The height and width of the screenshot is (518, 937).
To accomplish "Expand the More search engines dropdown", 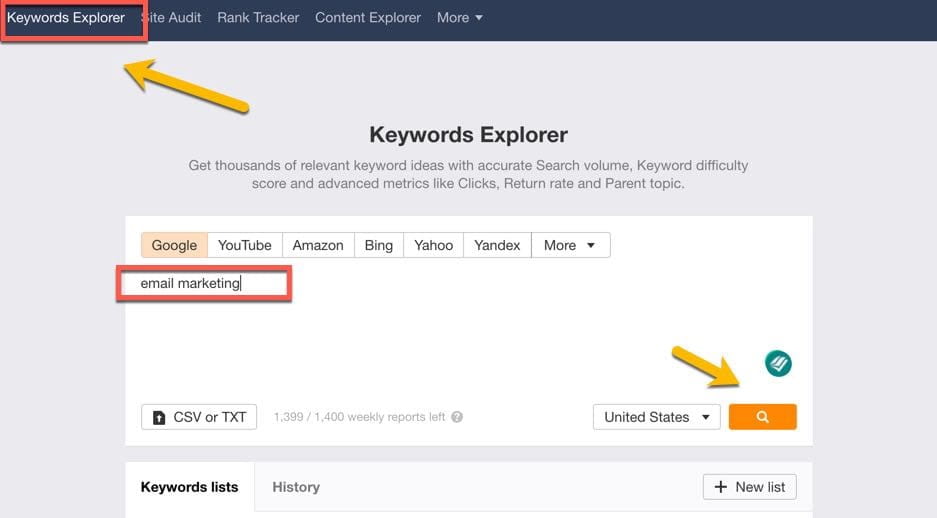I will [x=569, y=245].
